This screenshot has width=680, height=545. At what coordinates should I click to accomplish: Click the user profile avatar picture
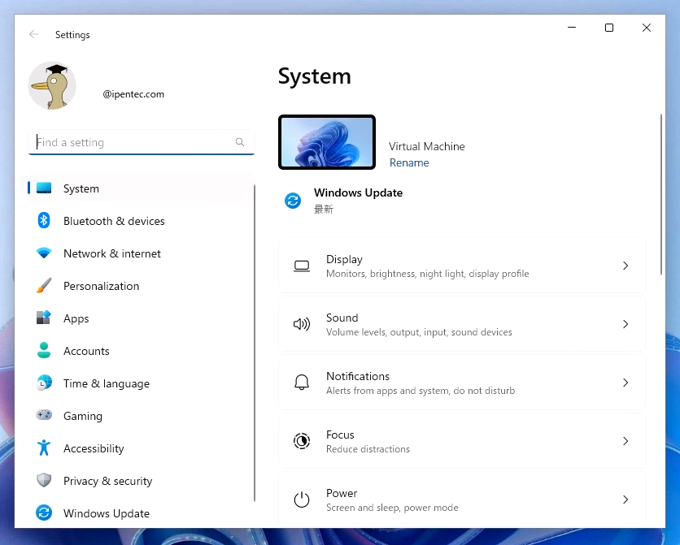52,85
